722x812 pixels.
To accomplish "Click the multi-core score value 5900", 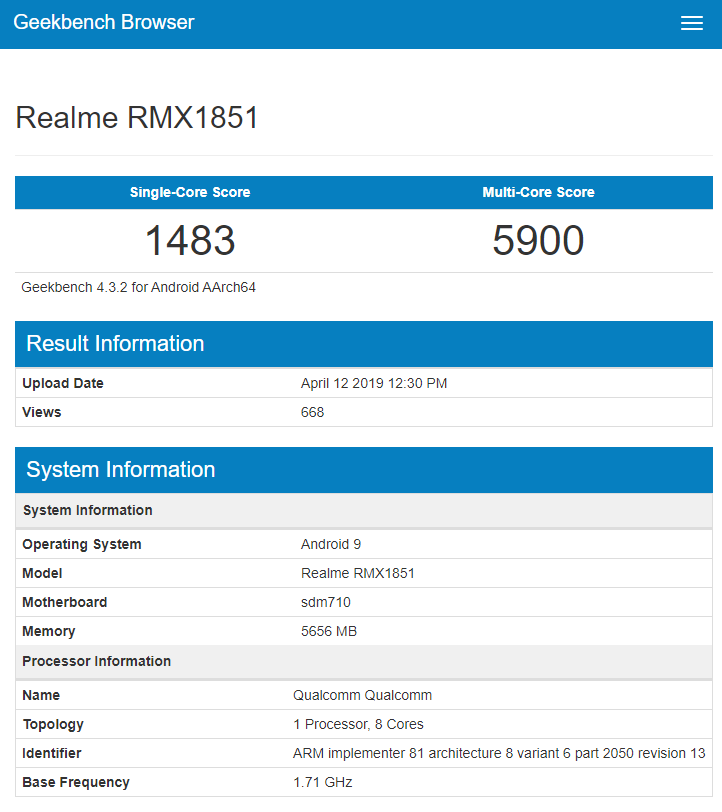I will click(x=538, y=241).
